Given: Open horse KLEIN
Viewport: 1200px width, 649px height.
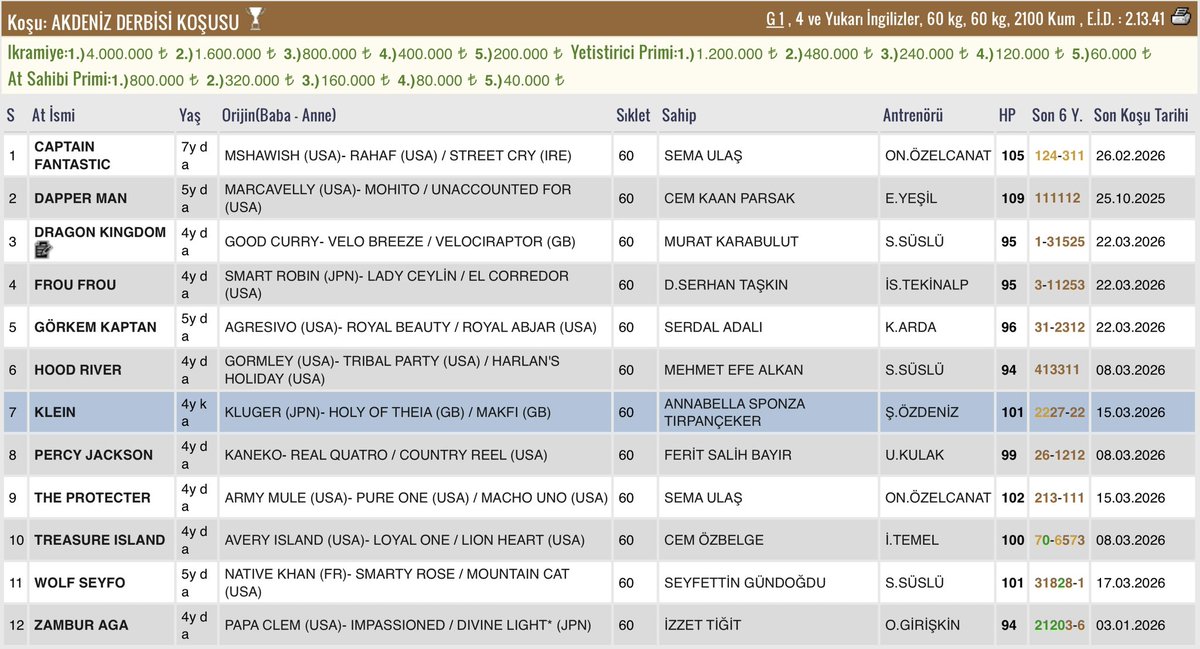Looking at the screenshot, I should pyautogui.click(x=55, y=412).
